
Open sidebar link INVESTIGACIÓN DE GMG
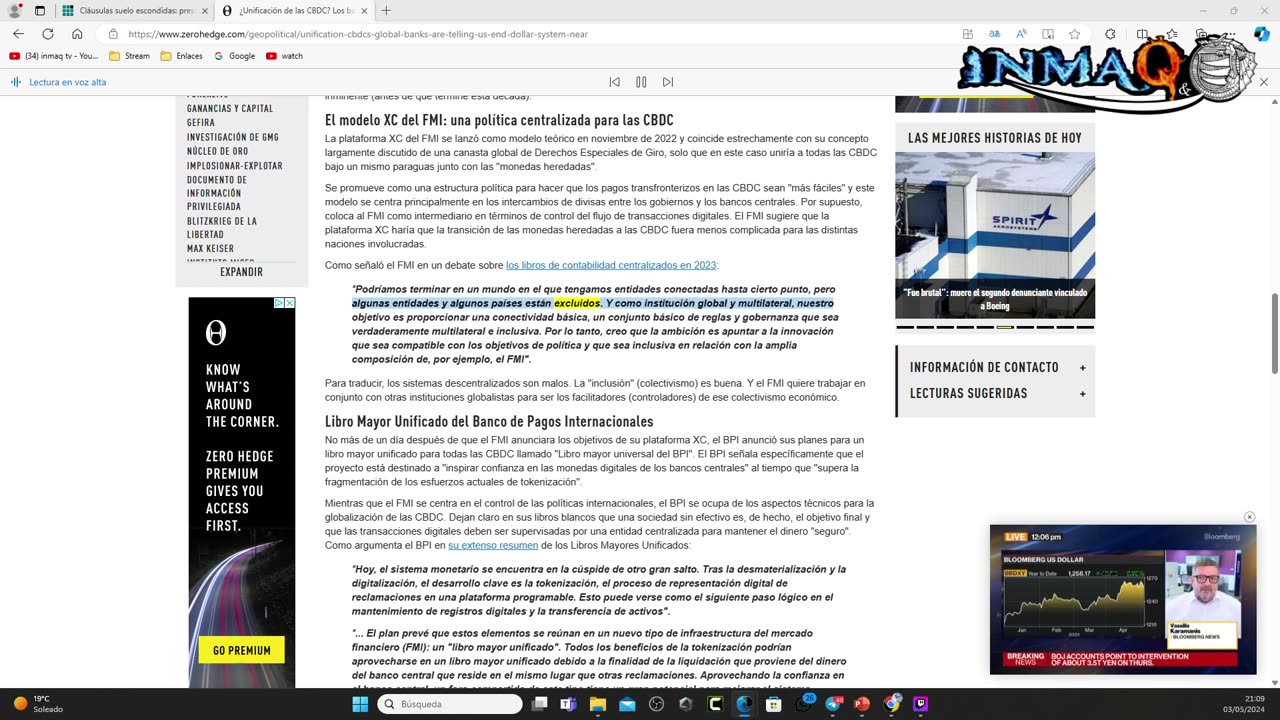[x=233, y=137]
